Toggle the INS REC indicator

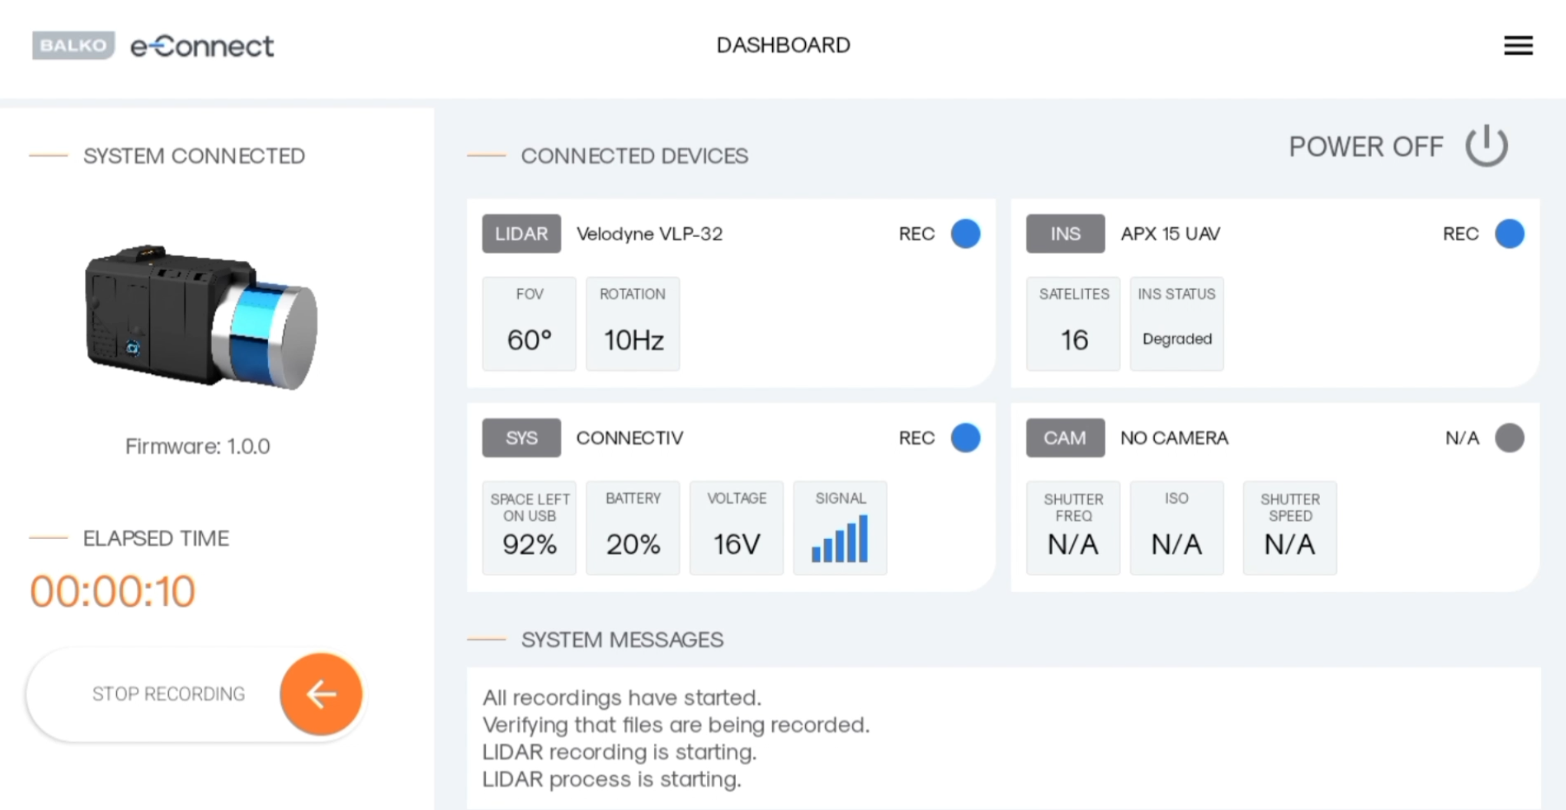1509,234
